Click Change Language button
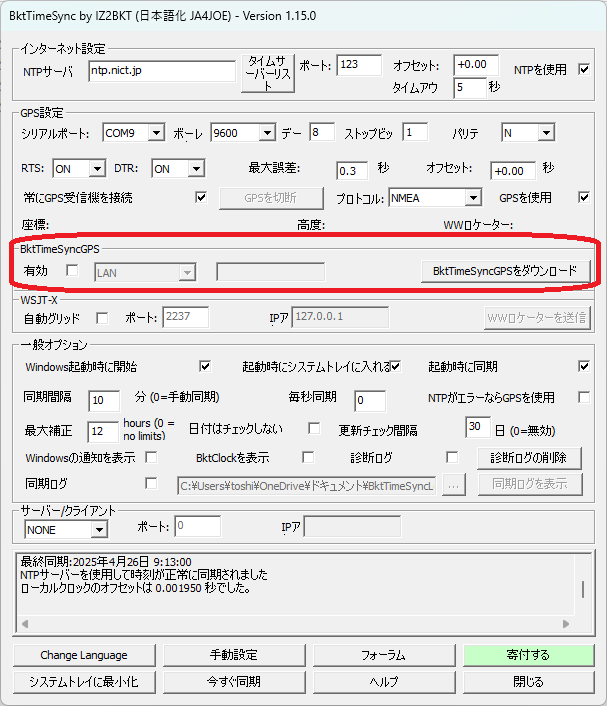This screenshot has height=706, width=607. (x=84, y=655)
